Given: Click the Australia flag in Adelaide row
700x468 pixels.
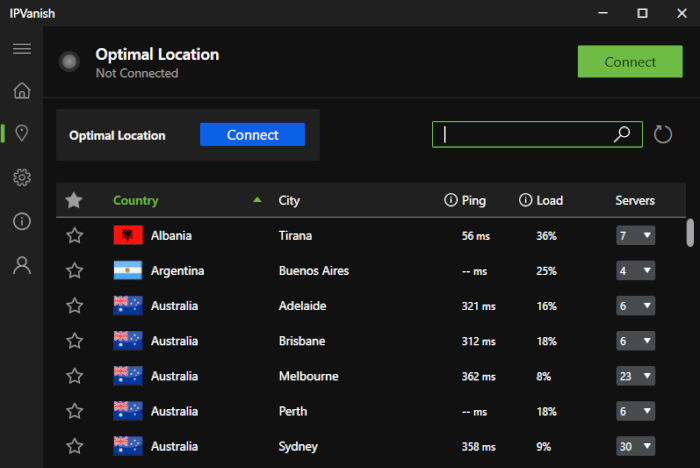Looking at the screenshot, I should point(128,305).
